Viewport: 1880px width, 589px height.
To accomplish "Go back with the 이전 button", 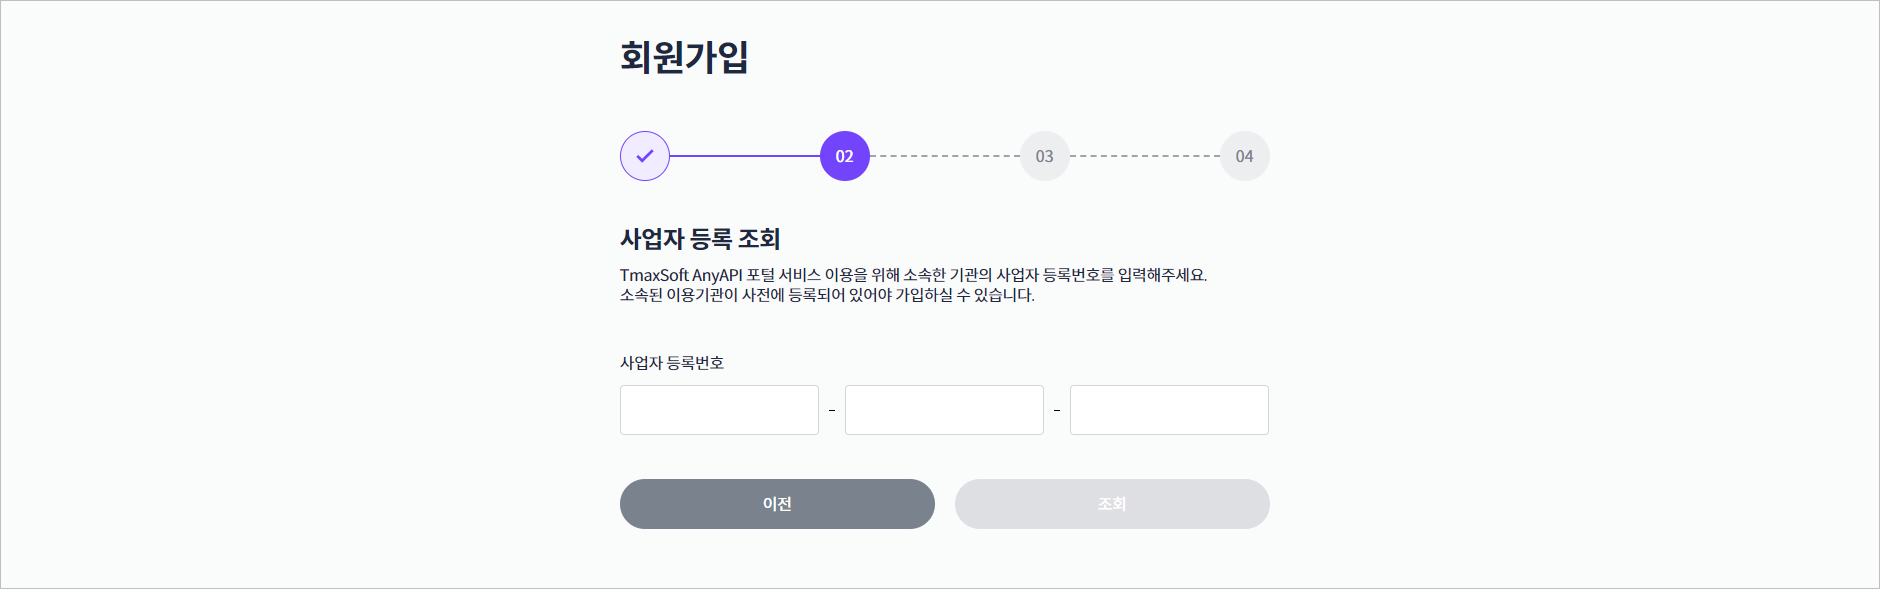I will 777,504.
